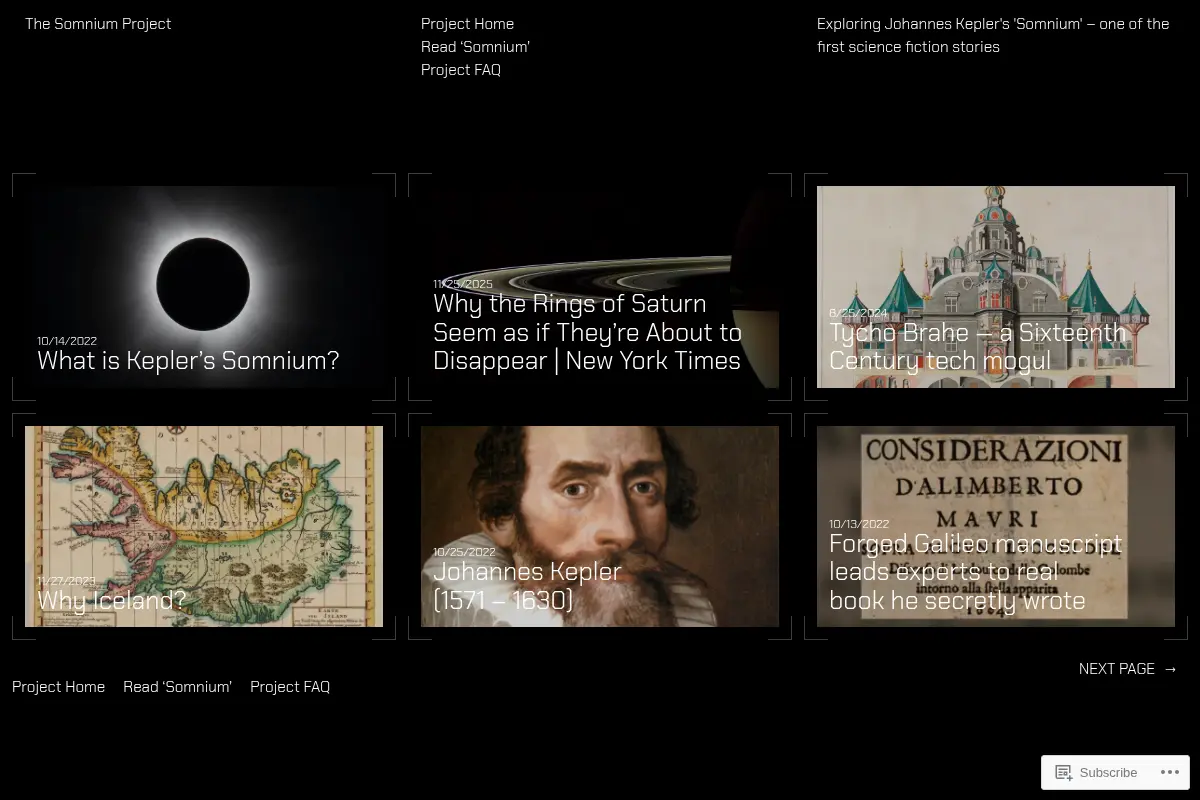Screen dimensions: 1200x800
Task: Go to Project Home in header menu
Action: [x=467, y=24]
